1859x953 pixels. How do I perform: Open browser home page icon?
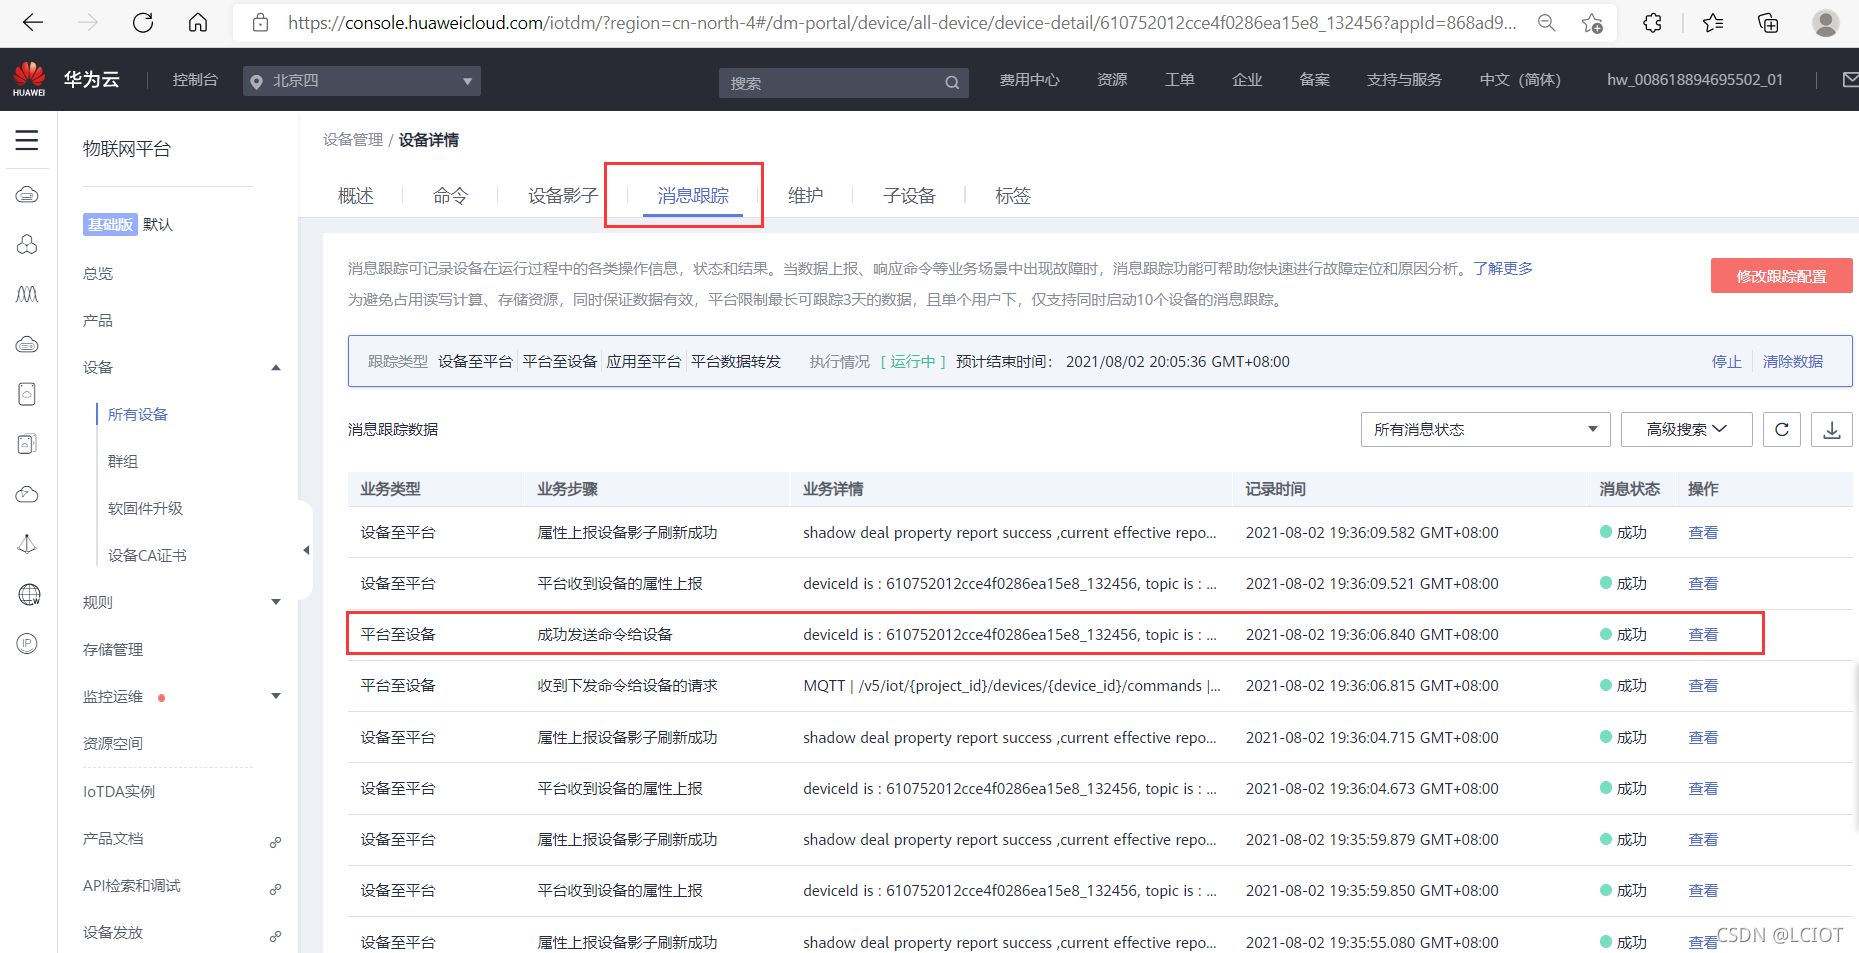coord(198,22)
